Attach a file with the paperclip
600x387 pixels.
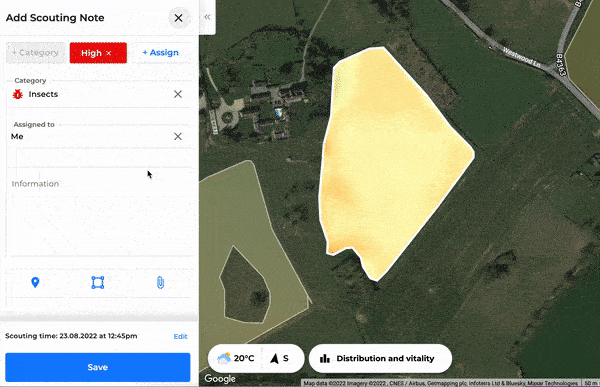tap(160, 282)
